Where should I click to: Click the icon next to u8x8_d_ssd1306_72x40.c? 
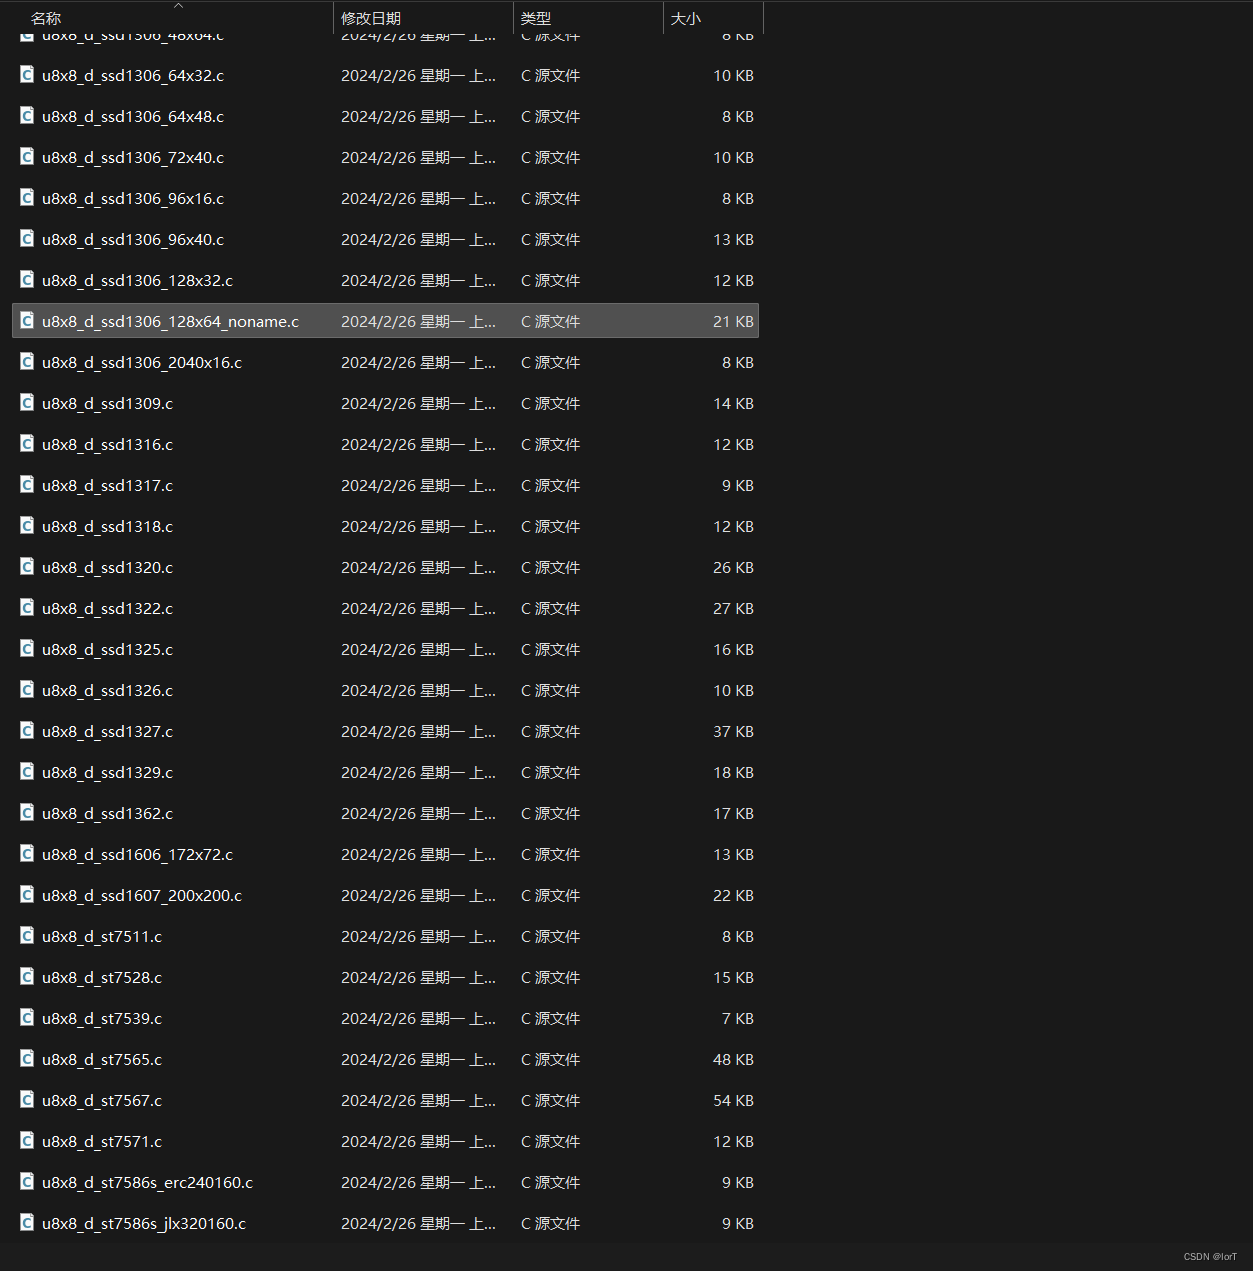(27, 157)
